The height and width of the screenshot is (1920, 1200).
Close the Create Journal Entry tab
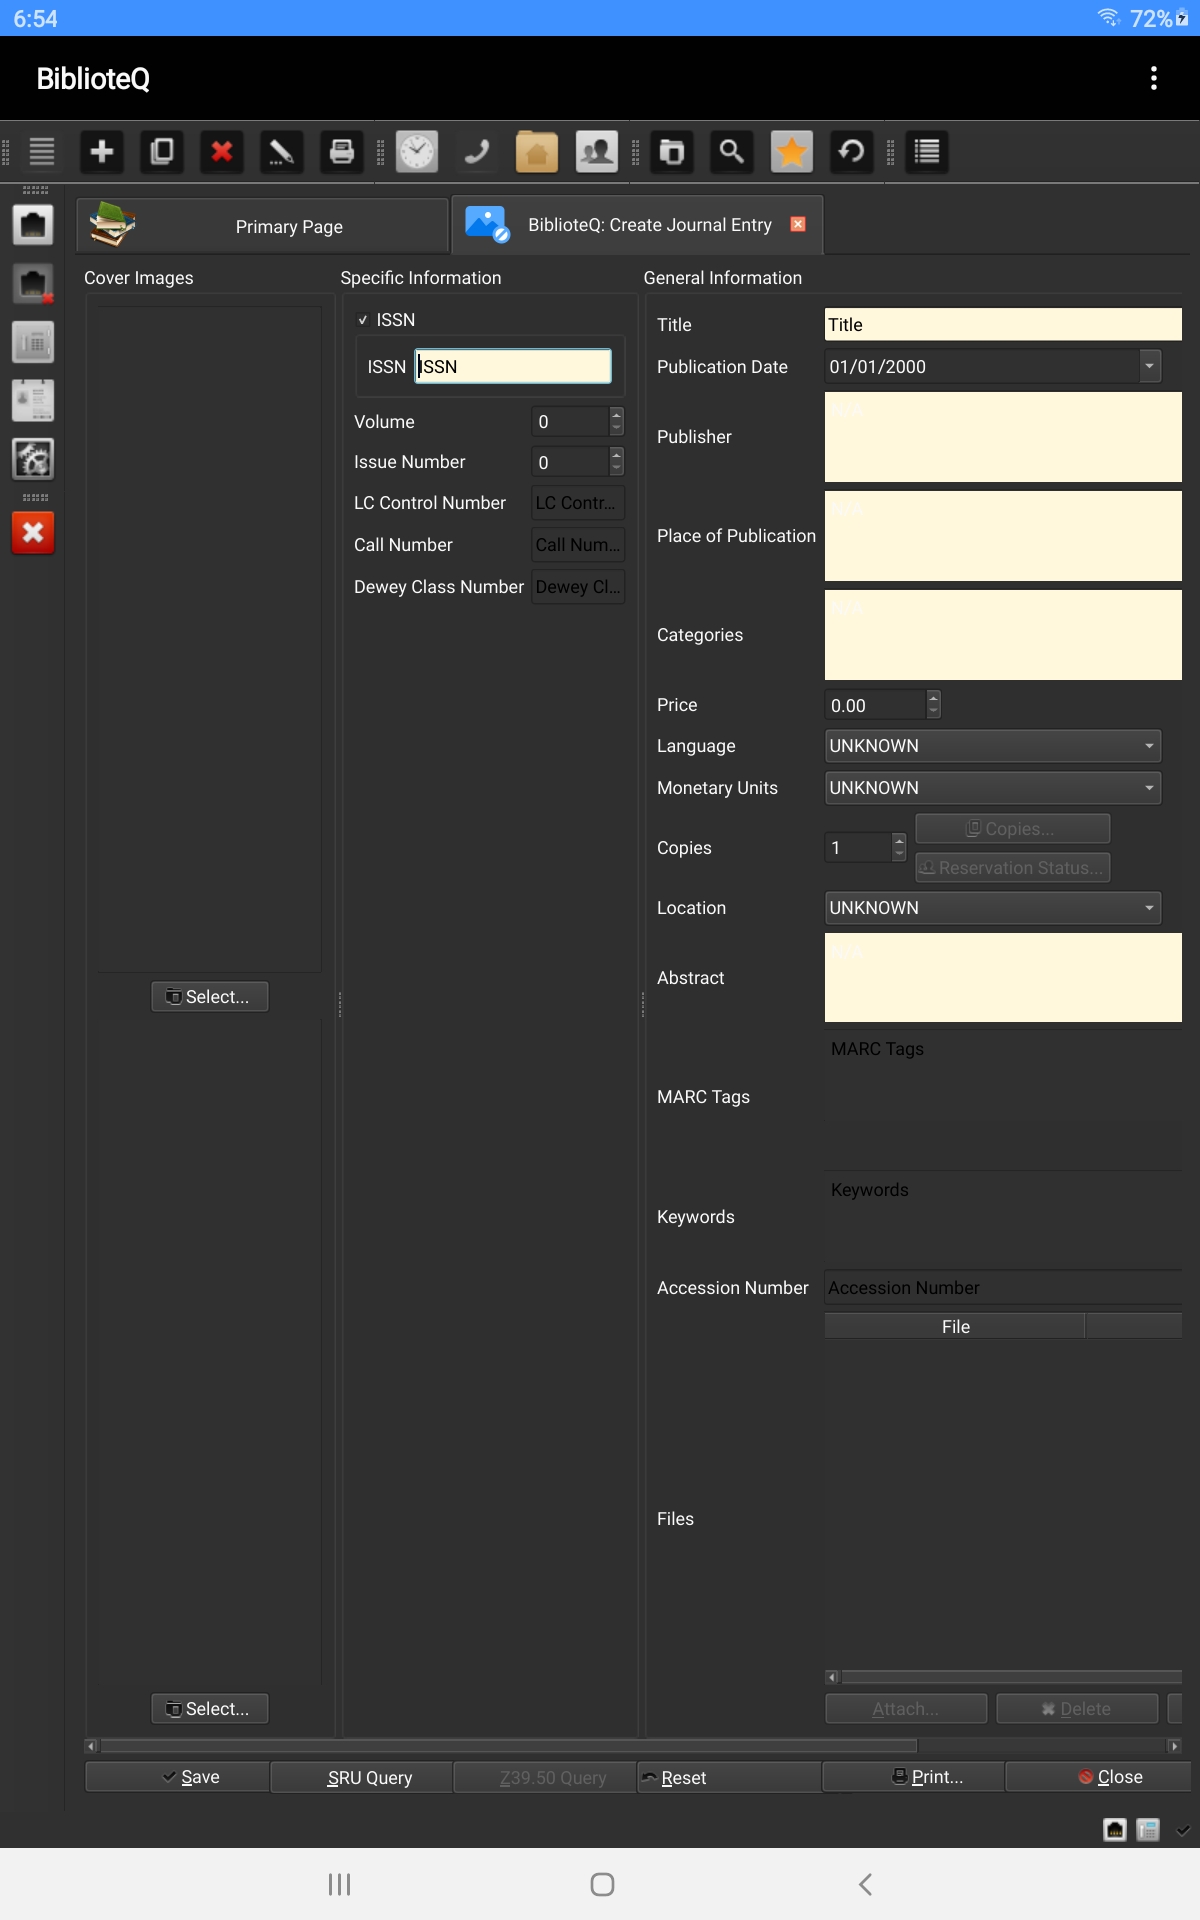tap(798, 224)
